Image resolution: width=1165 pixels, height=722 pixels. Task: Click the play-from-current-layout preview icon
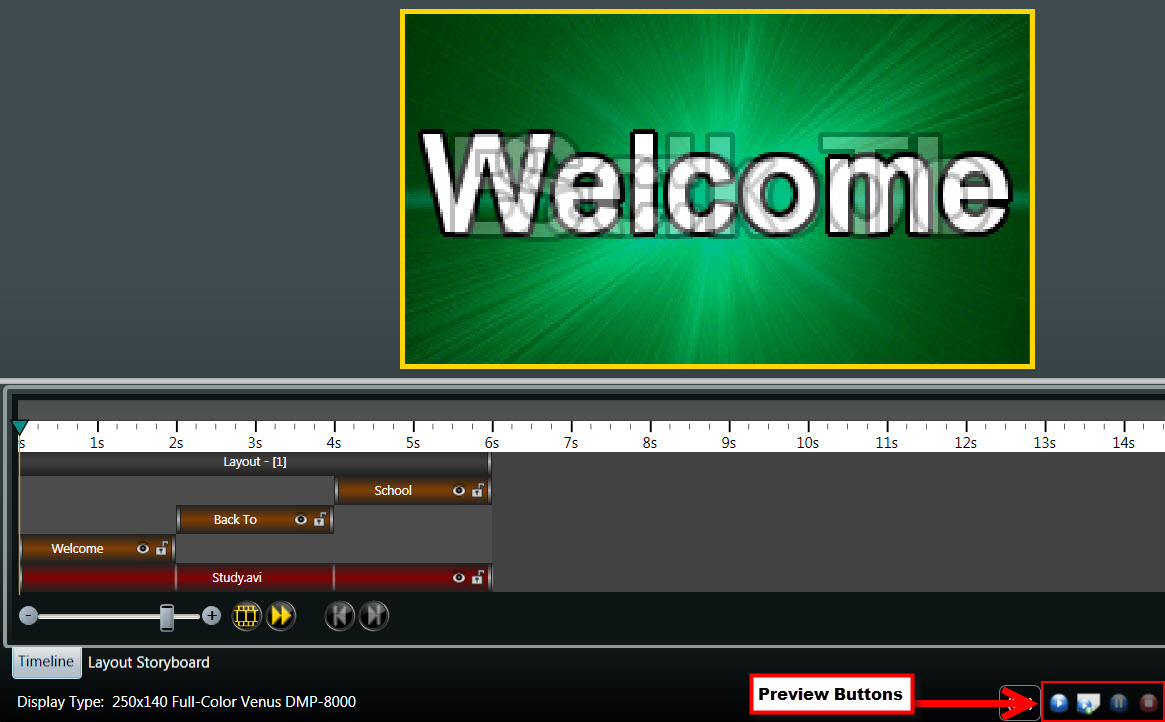point(1088,703)
